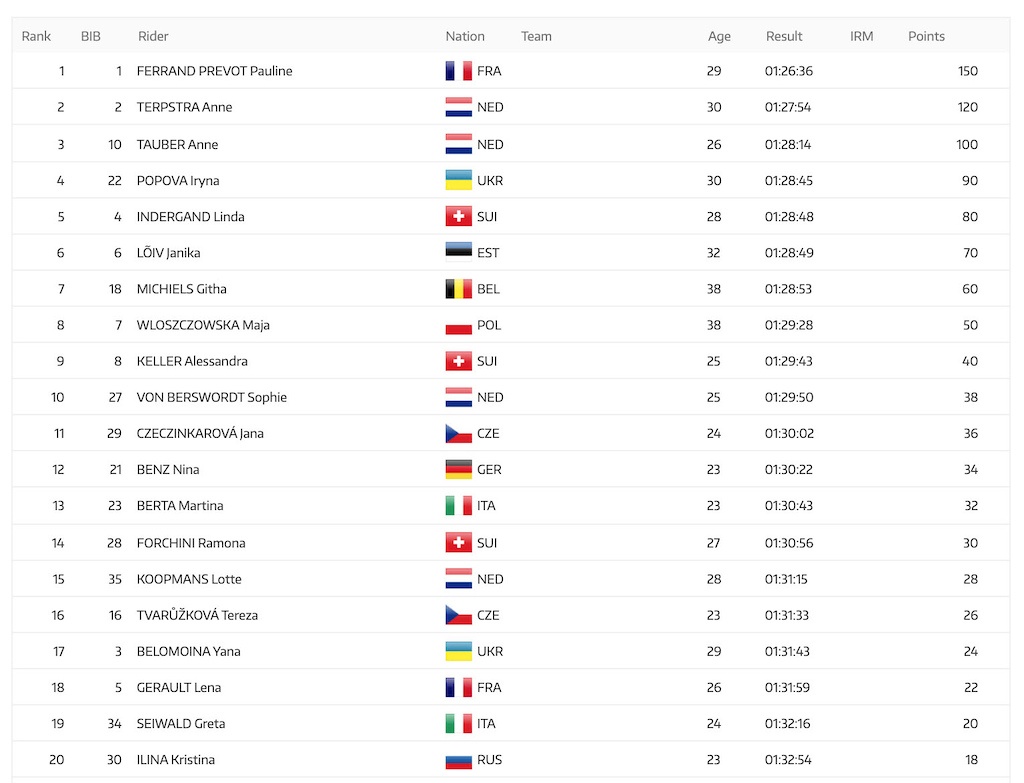This screenshot has height=783, width=1024.
Task: Click the Belgian flag beside MICHIELS Githa
Action: coord(458,289)
